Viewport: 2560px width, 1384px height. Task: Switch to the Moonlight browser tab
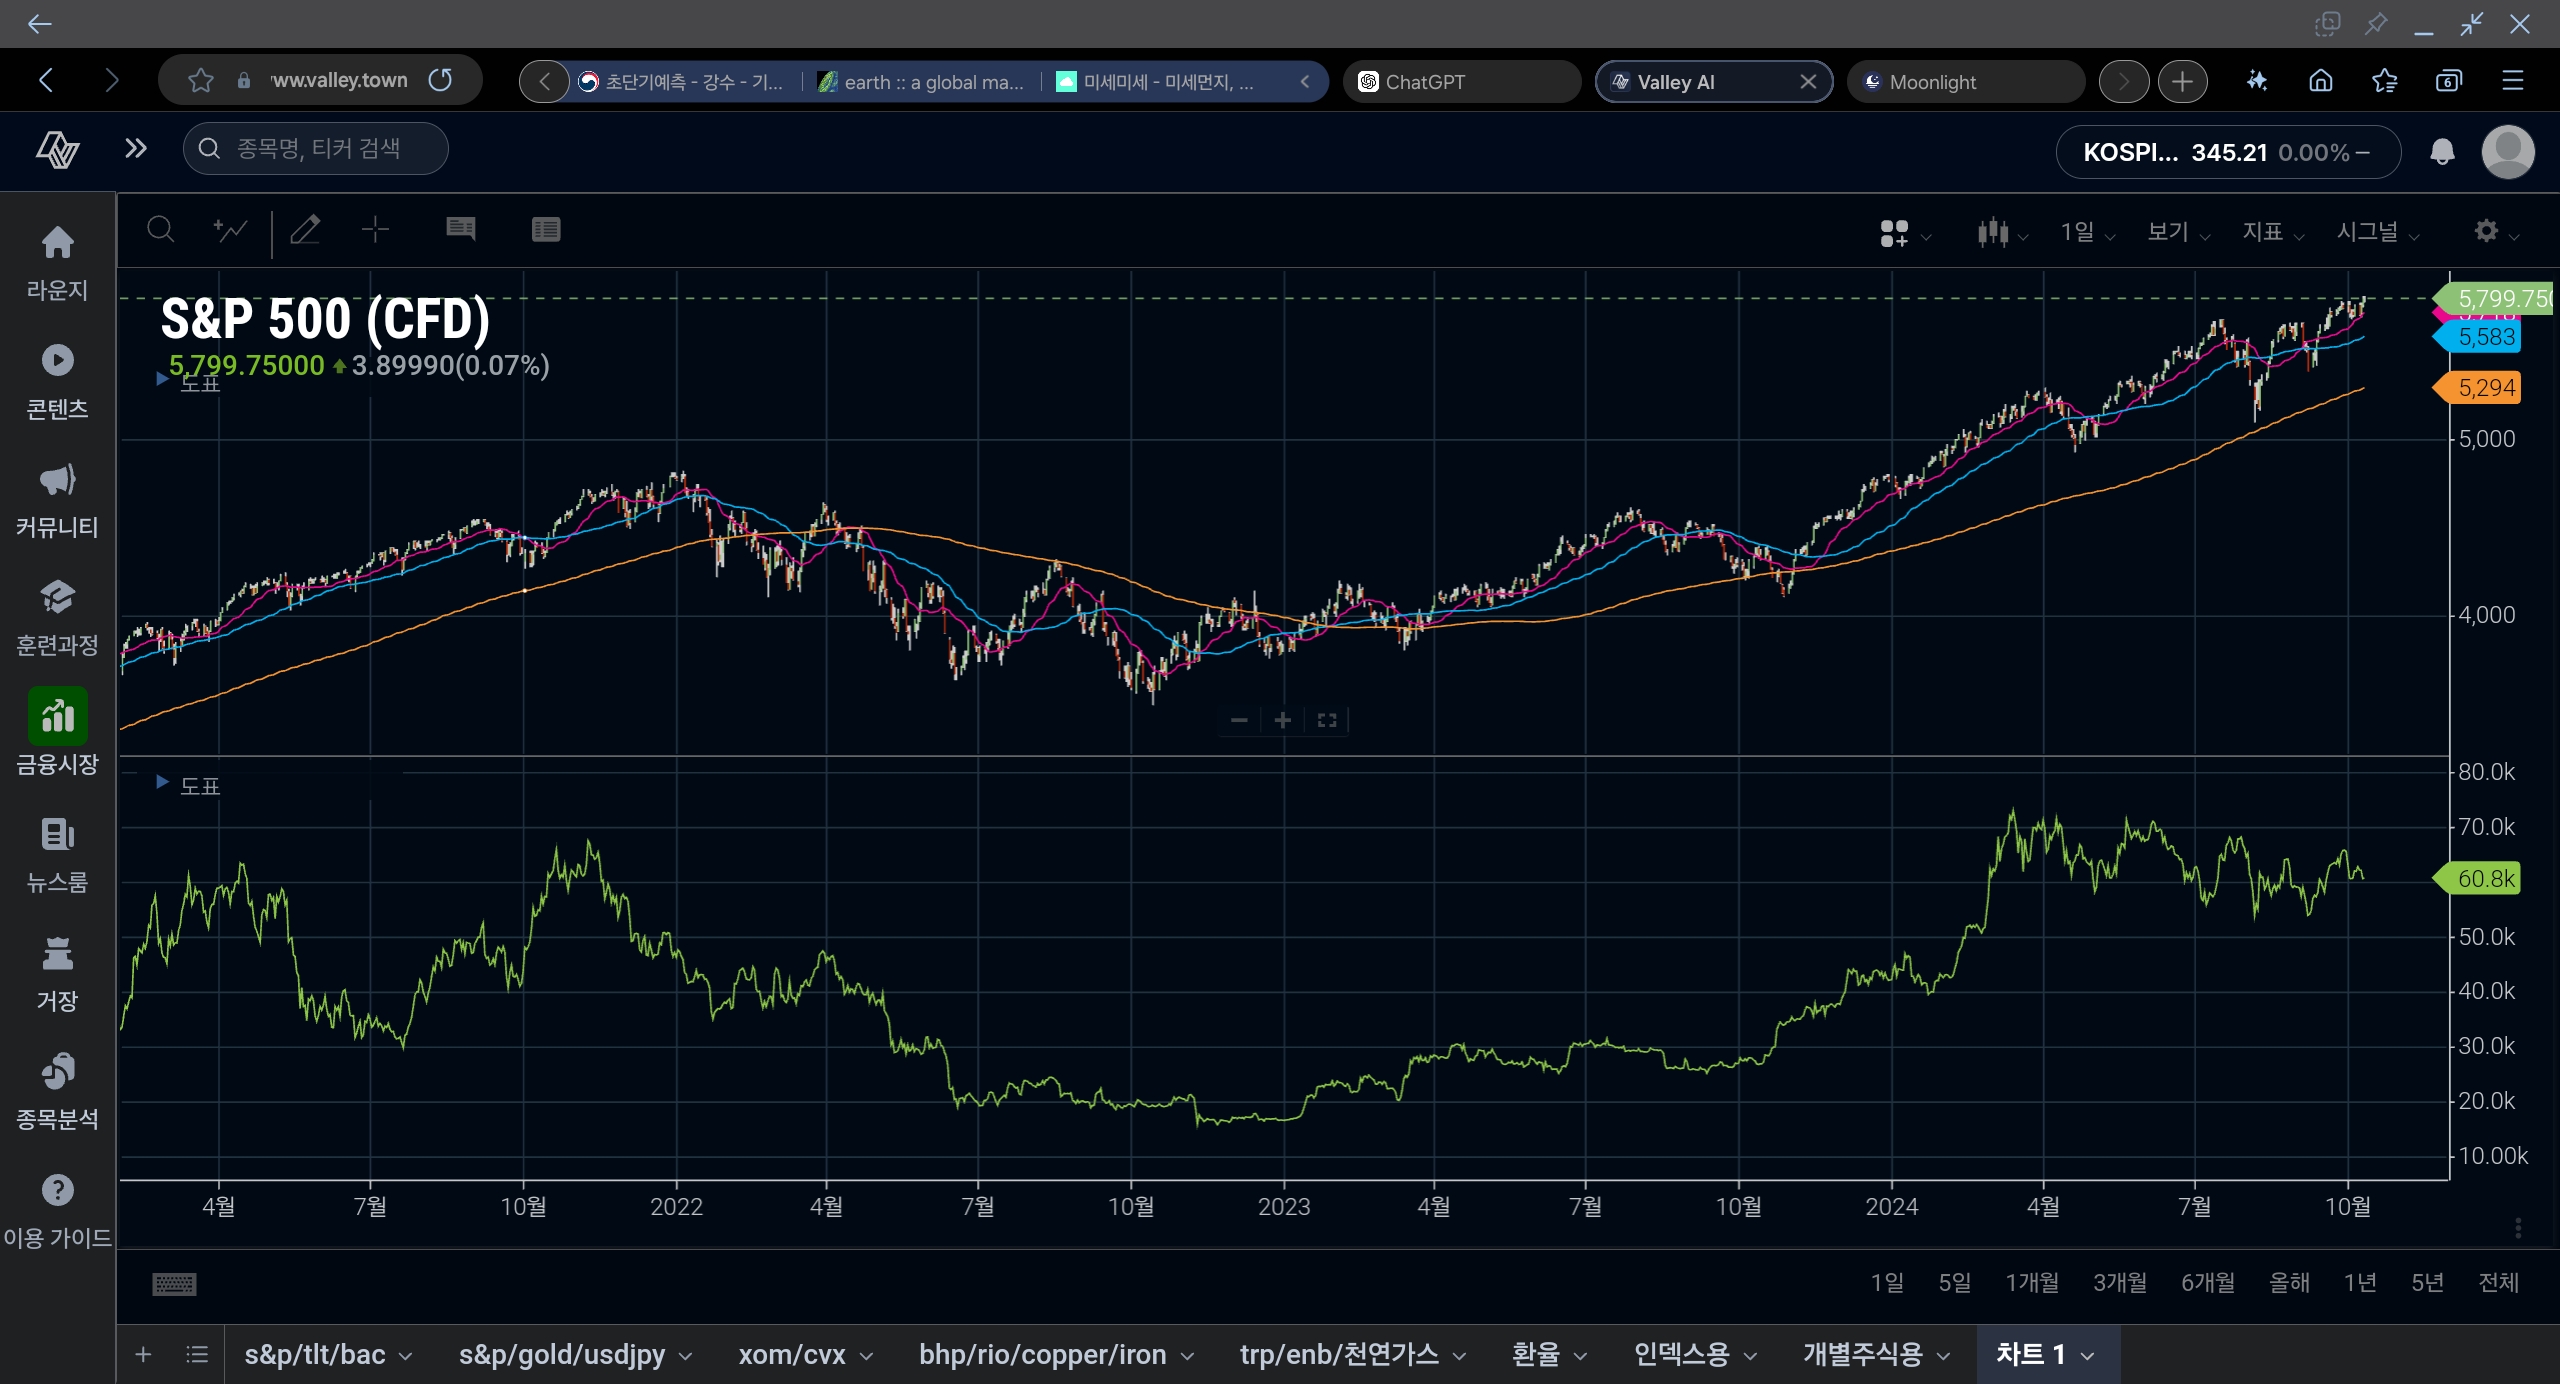coord(1966,81)
